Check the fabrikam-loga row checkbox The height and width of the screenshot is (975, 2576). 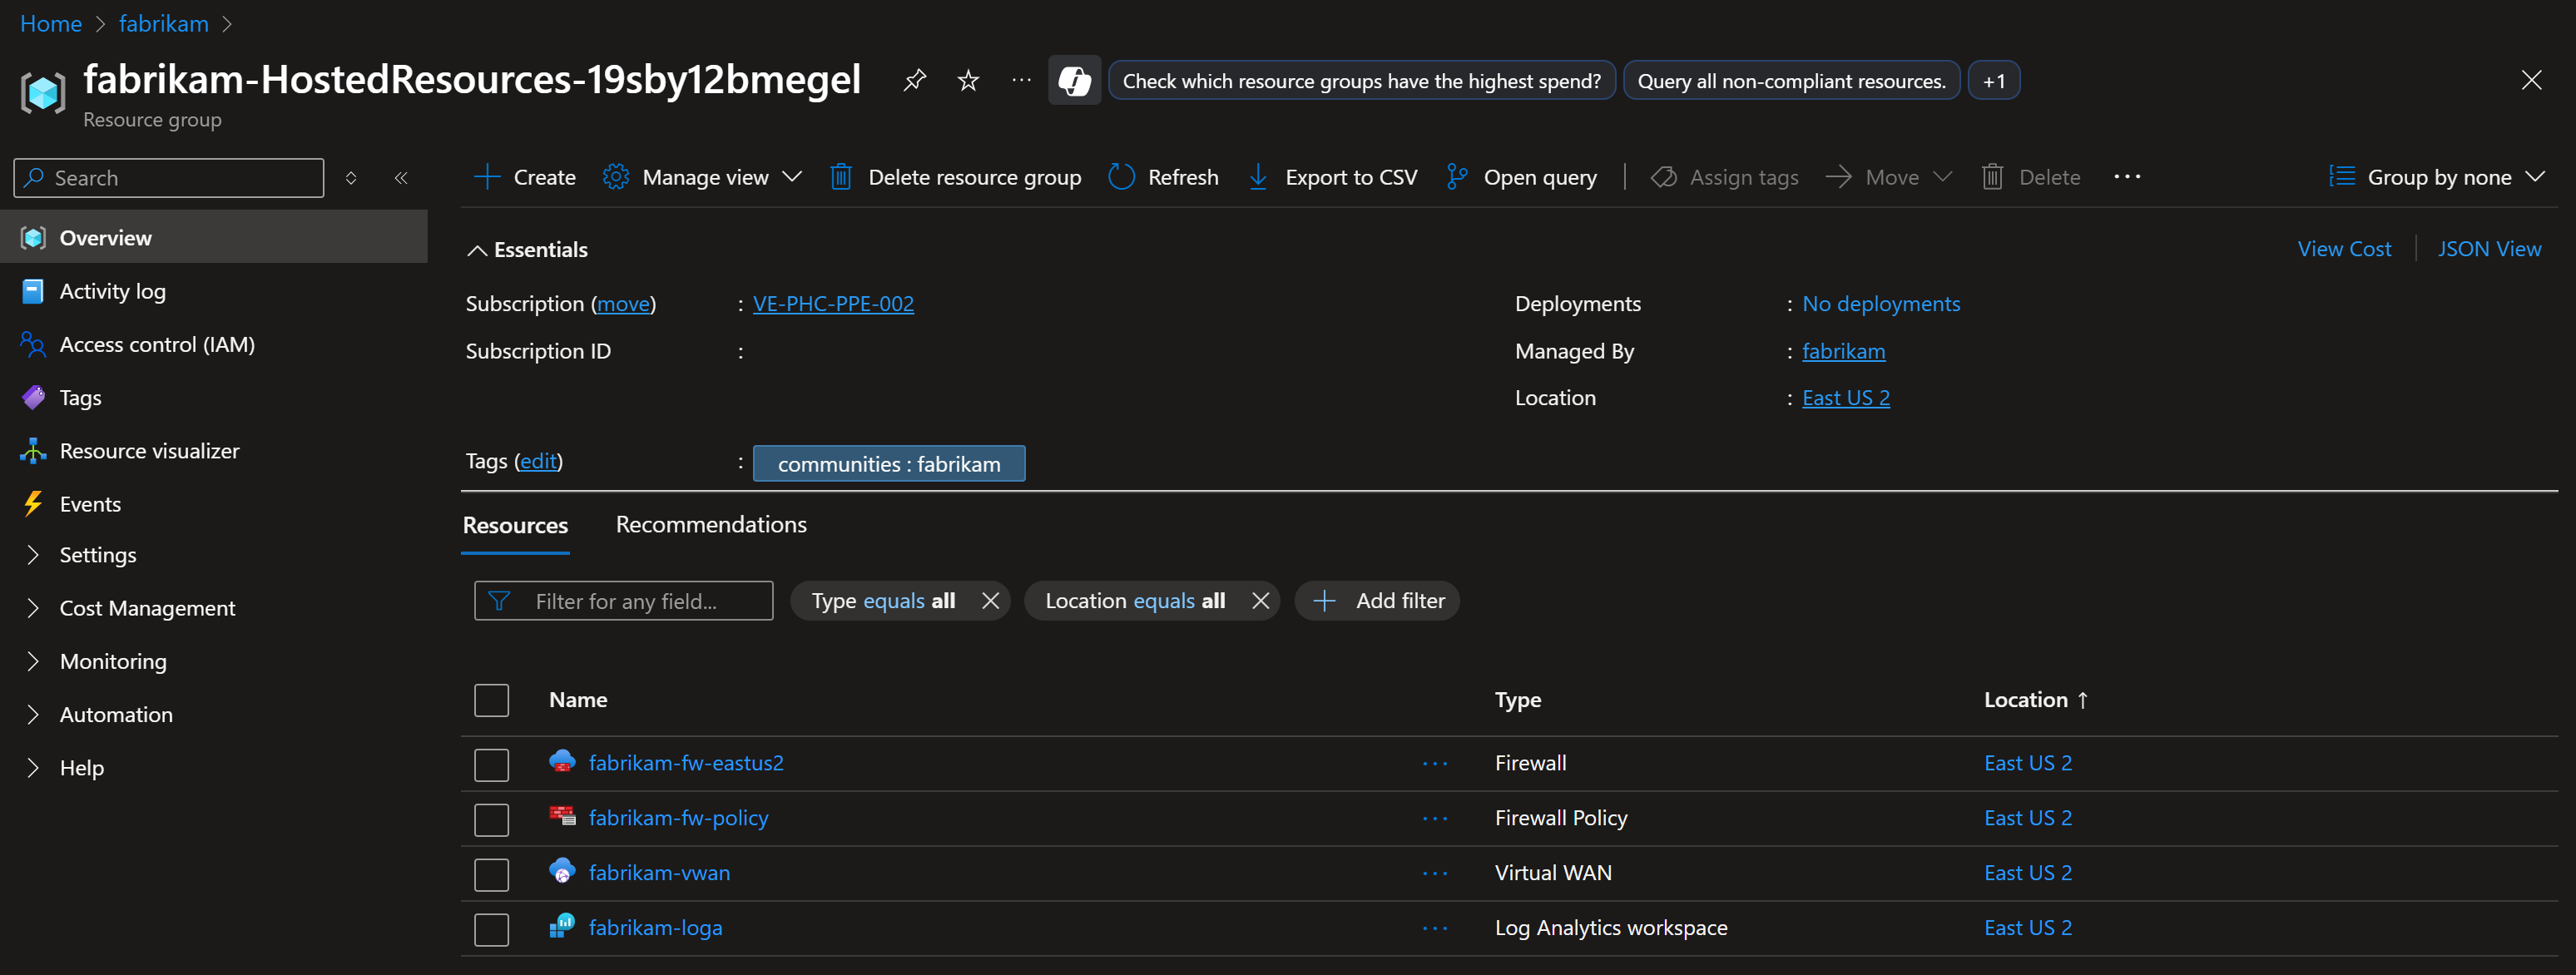coord(491,930)
